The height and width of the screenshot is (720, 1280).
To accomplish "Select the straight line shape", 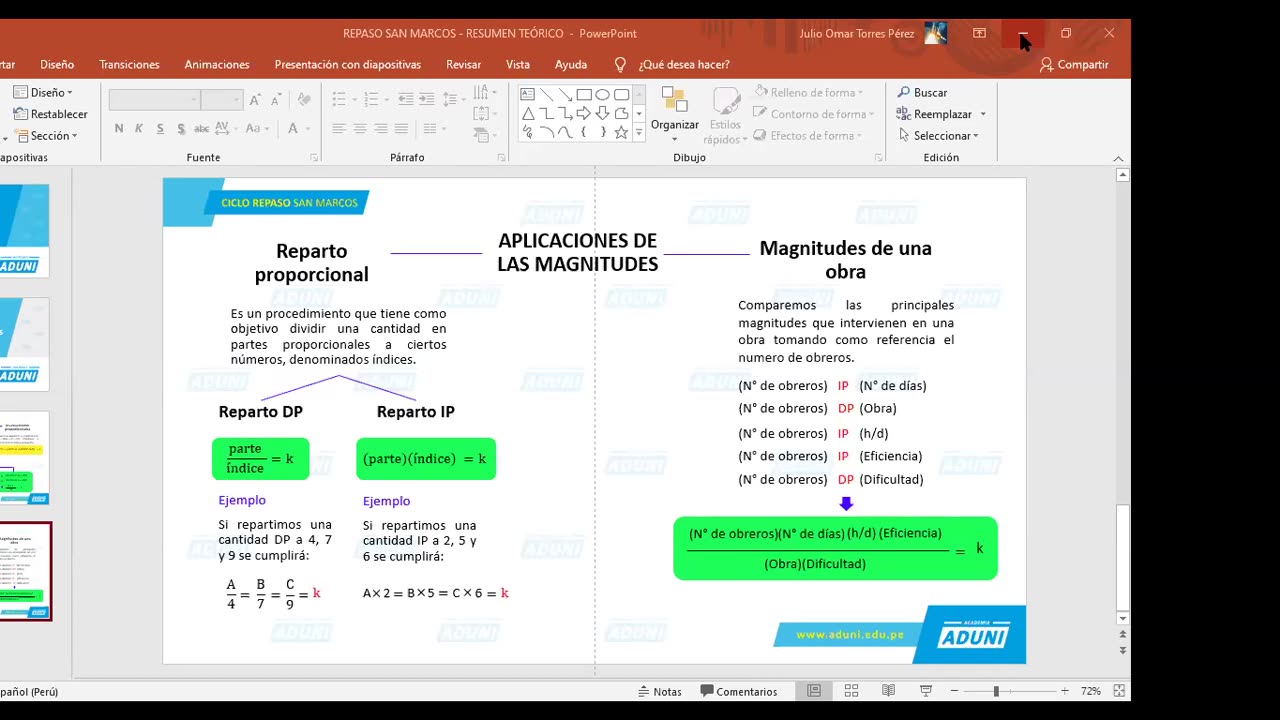I will 547,94.
